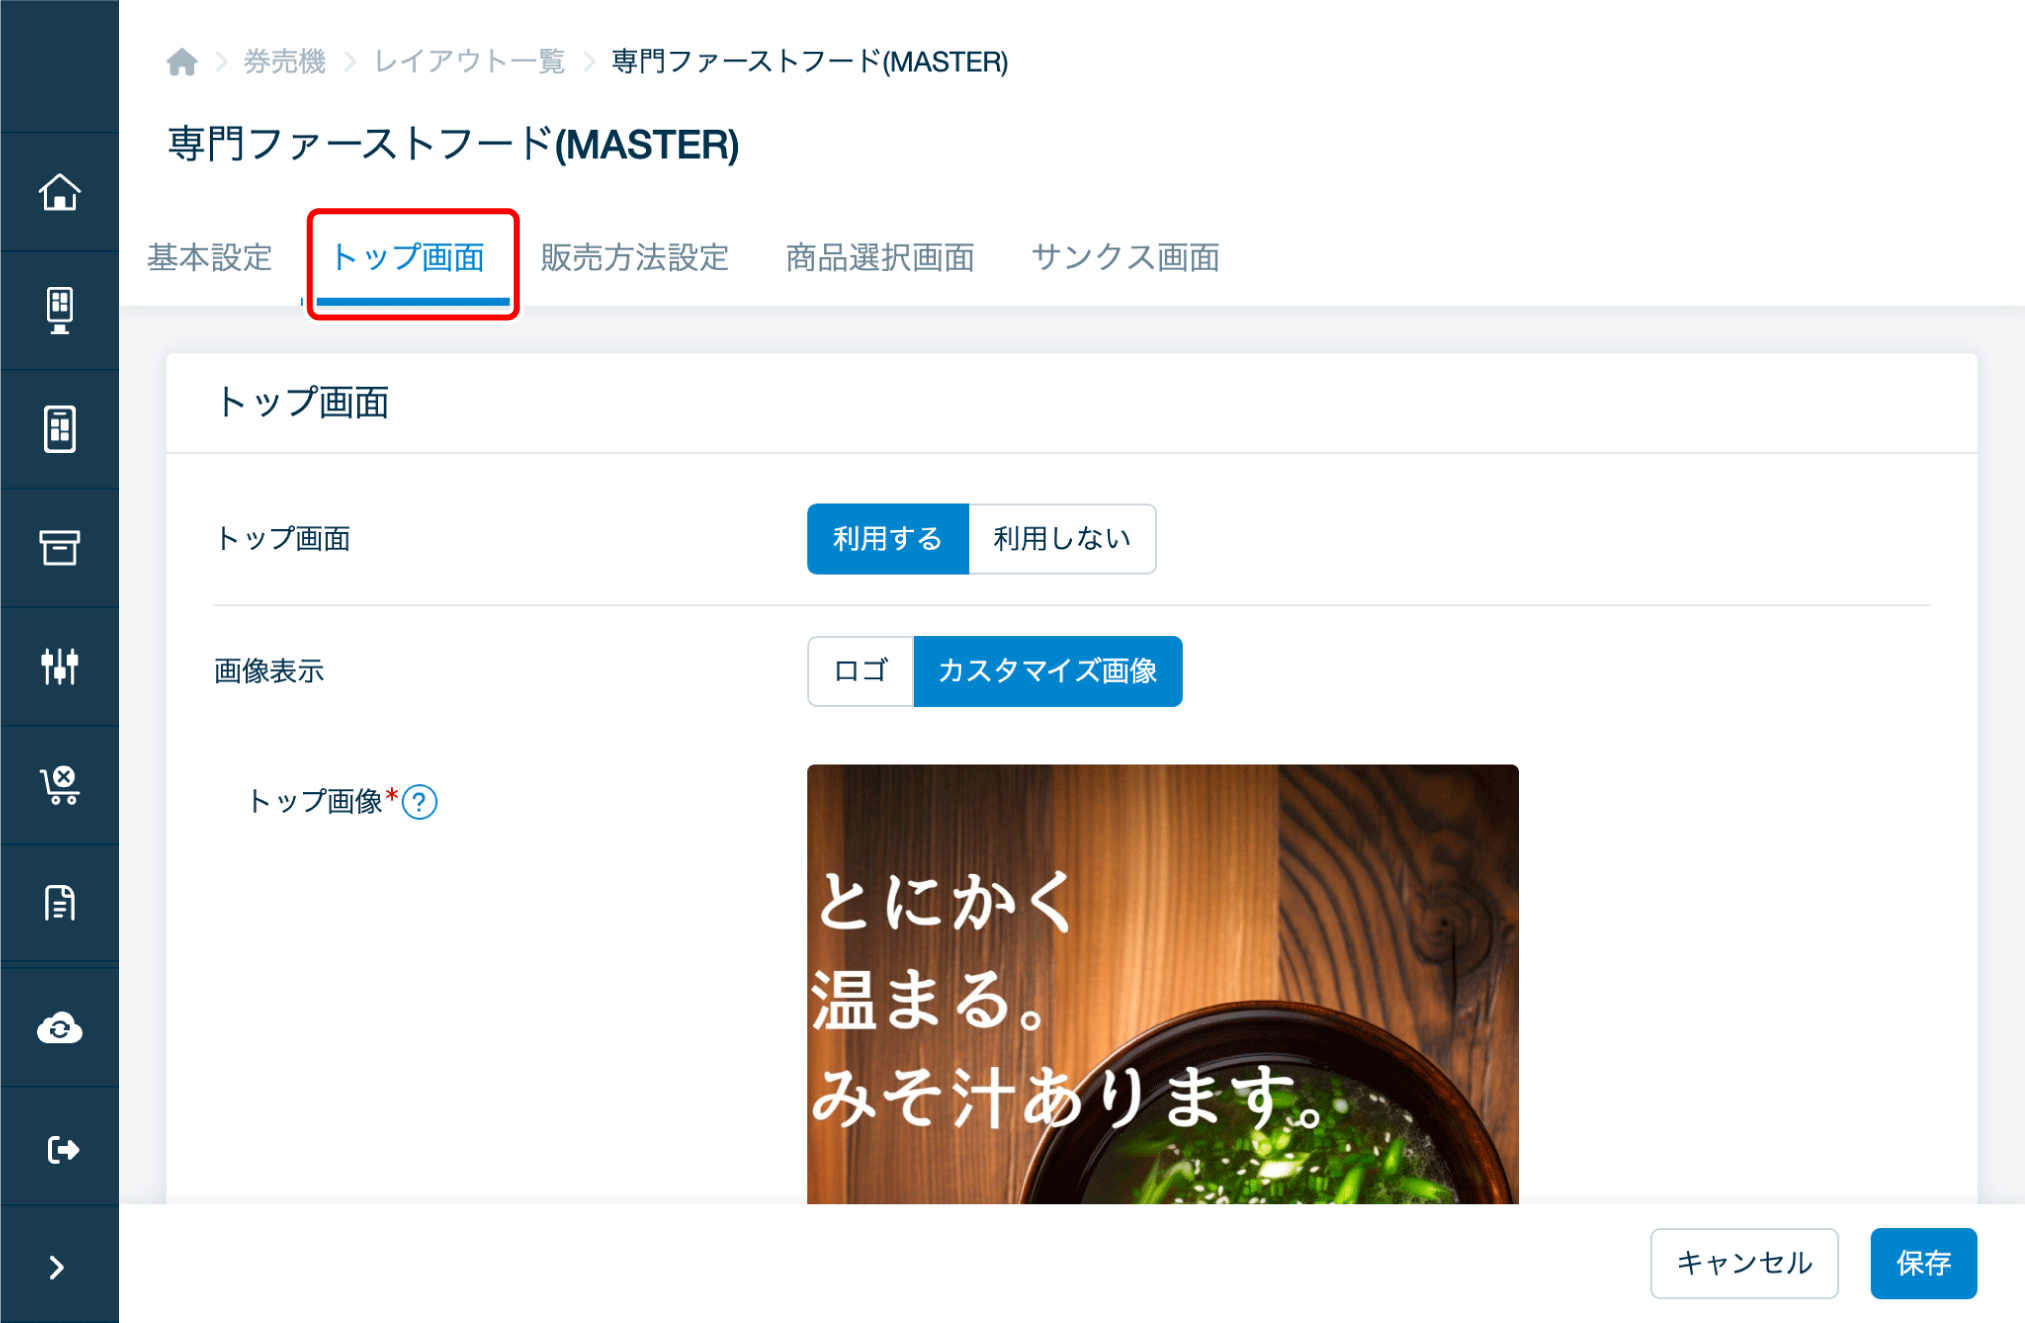Image resolution: width=2025 pixels, height=1323 pixels.
Task: Switch to the 基本設定 tab
Action: tap(210, 258)
